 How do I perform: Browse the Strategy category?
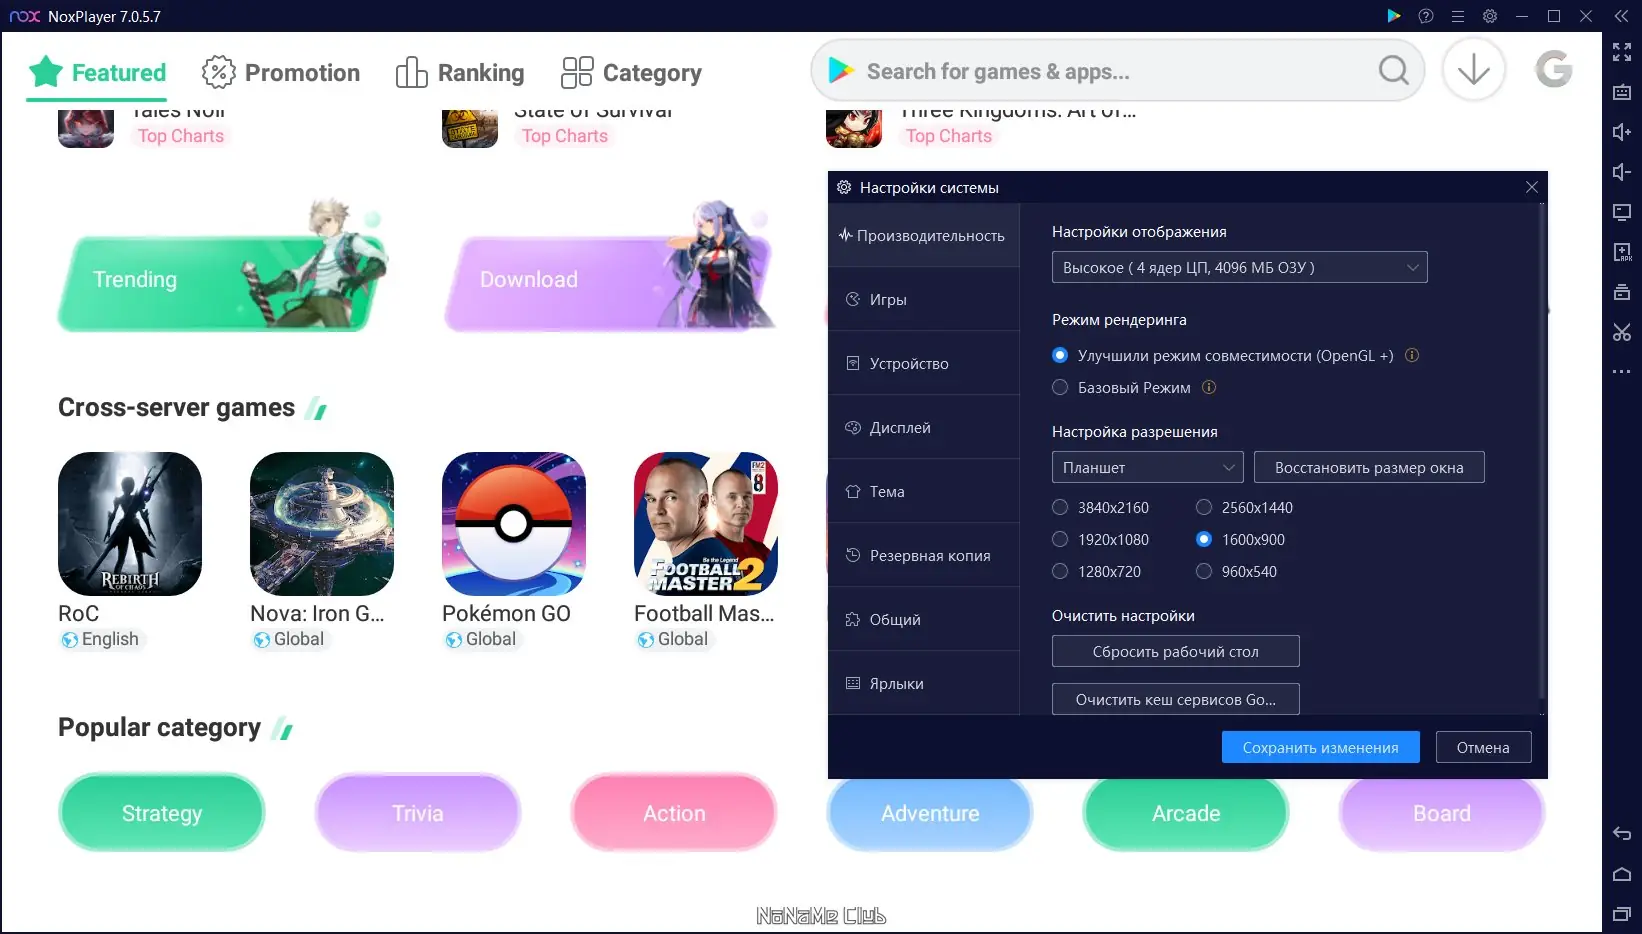162,813
